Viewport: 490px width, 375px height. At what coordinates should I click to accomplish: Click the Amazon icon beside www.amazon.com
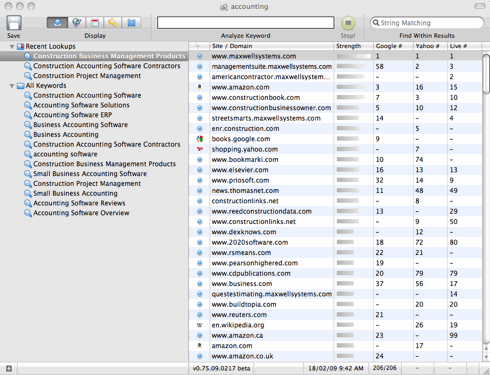pos(199,87)
